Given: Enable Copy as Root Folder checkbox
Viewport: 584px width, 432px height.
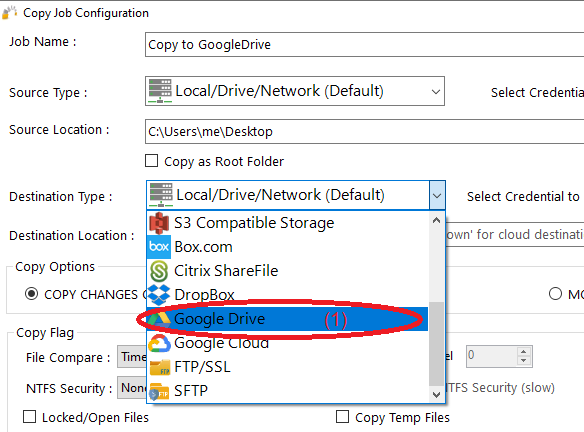Looking at the screenshot, I should click(152, 161).
